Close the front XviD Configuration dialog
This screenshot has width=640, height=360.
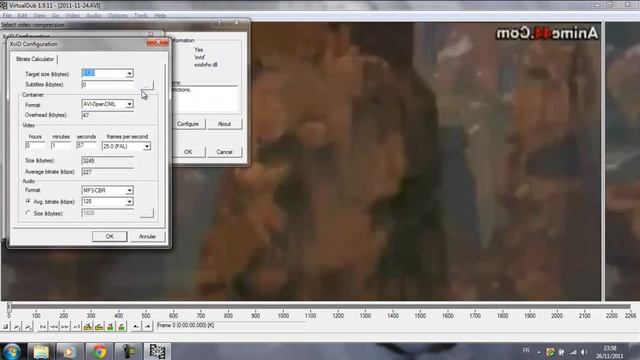coord(158,42)
